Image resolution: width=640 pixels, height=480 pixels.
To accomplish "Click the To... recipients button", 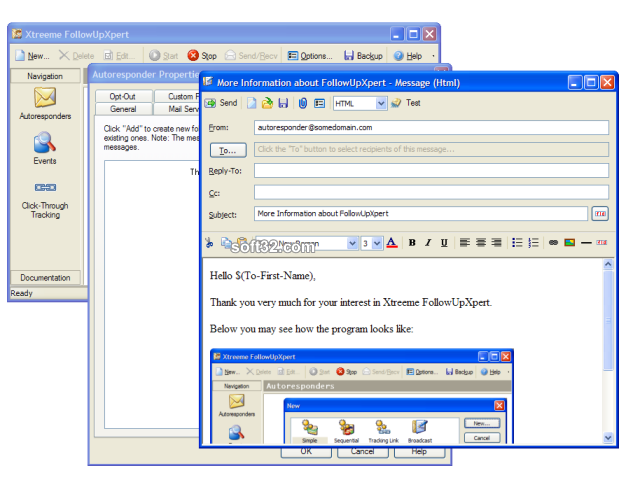I will pos(228,150).
